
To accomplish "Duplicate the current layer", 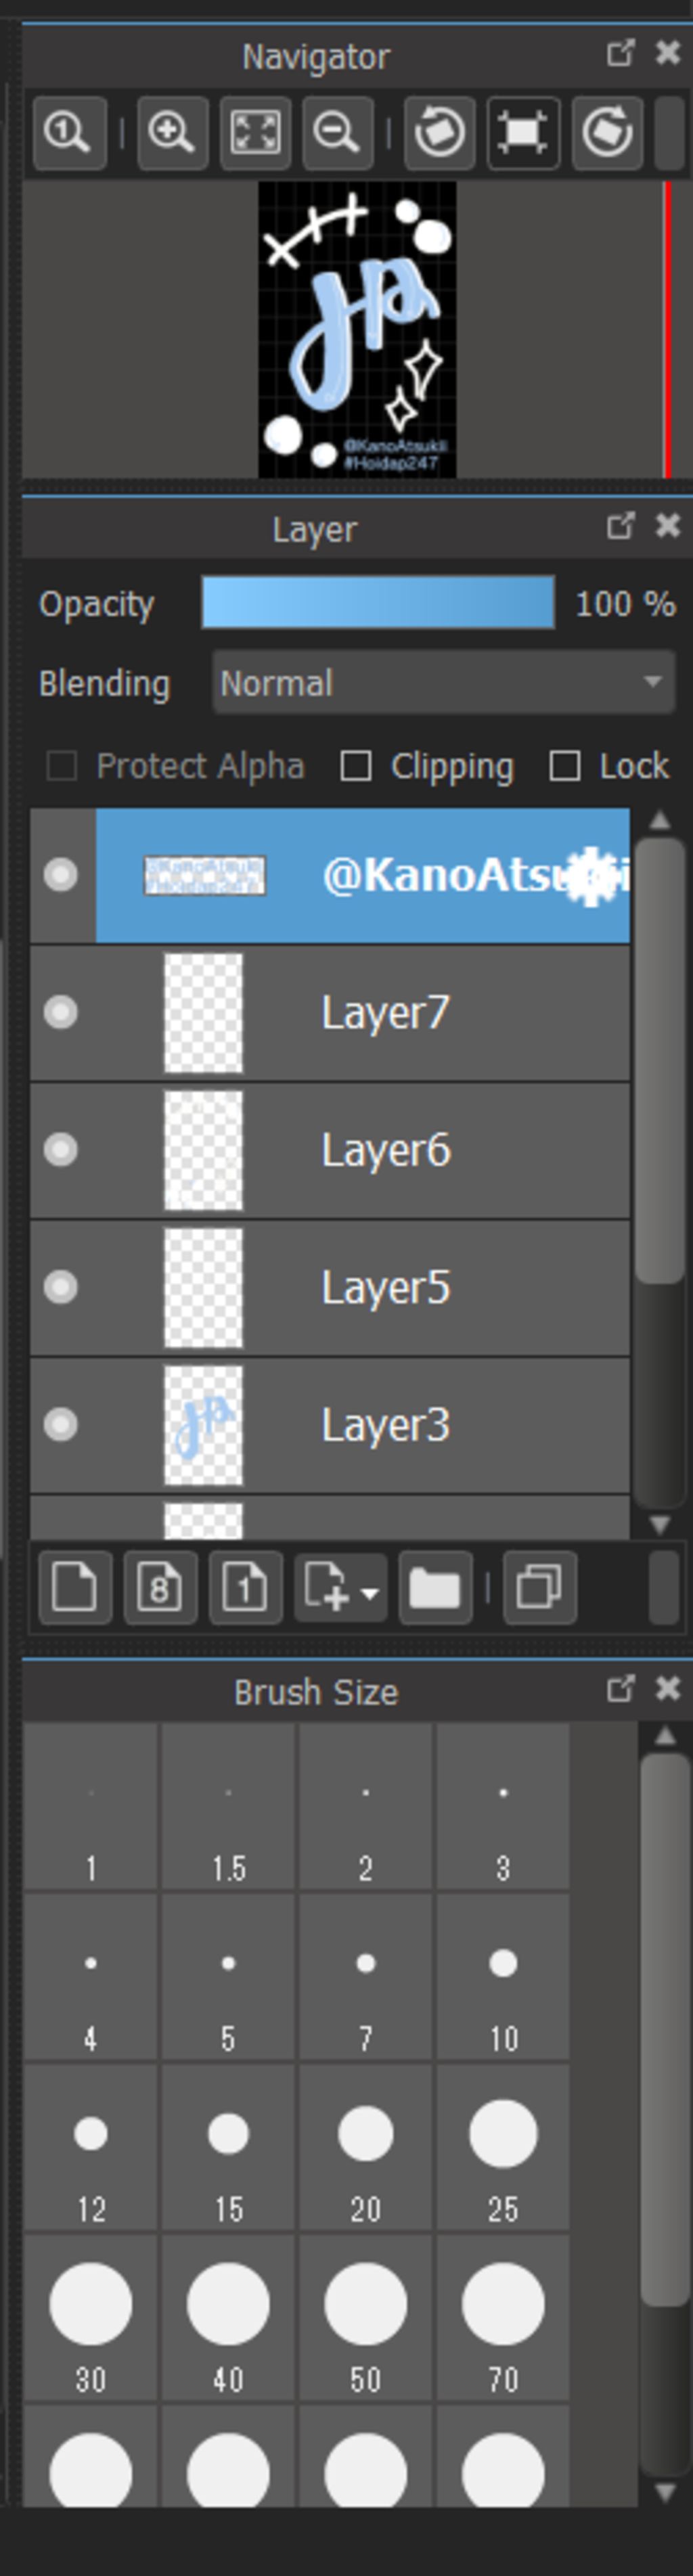I will point(540,1587).
